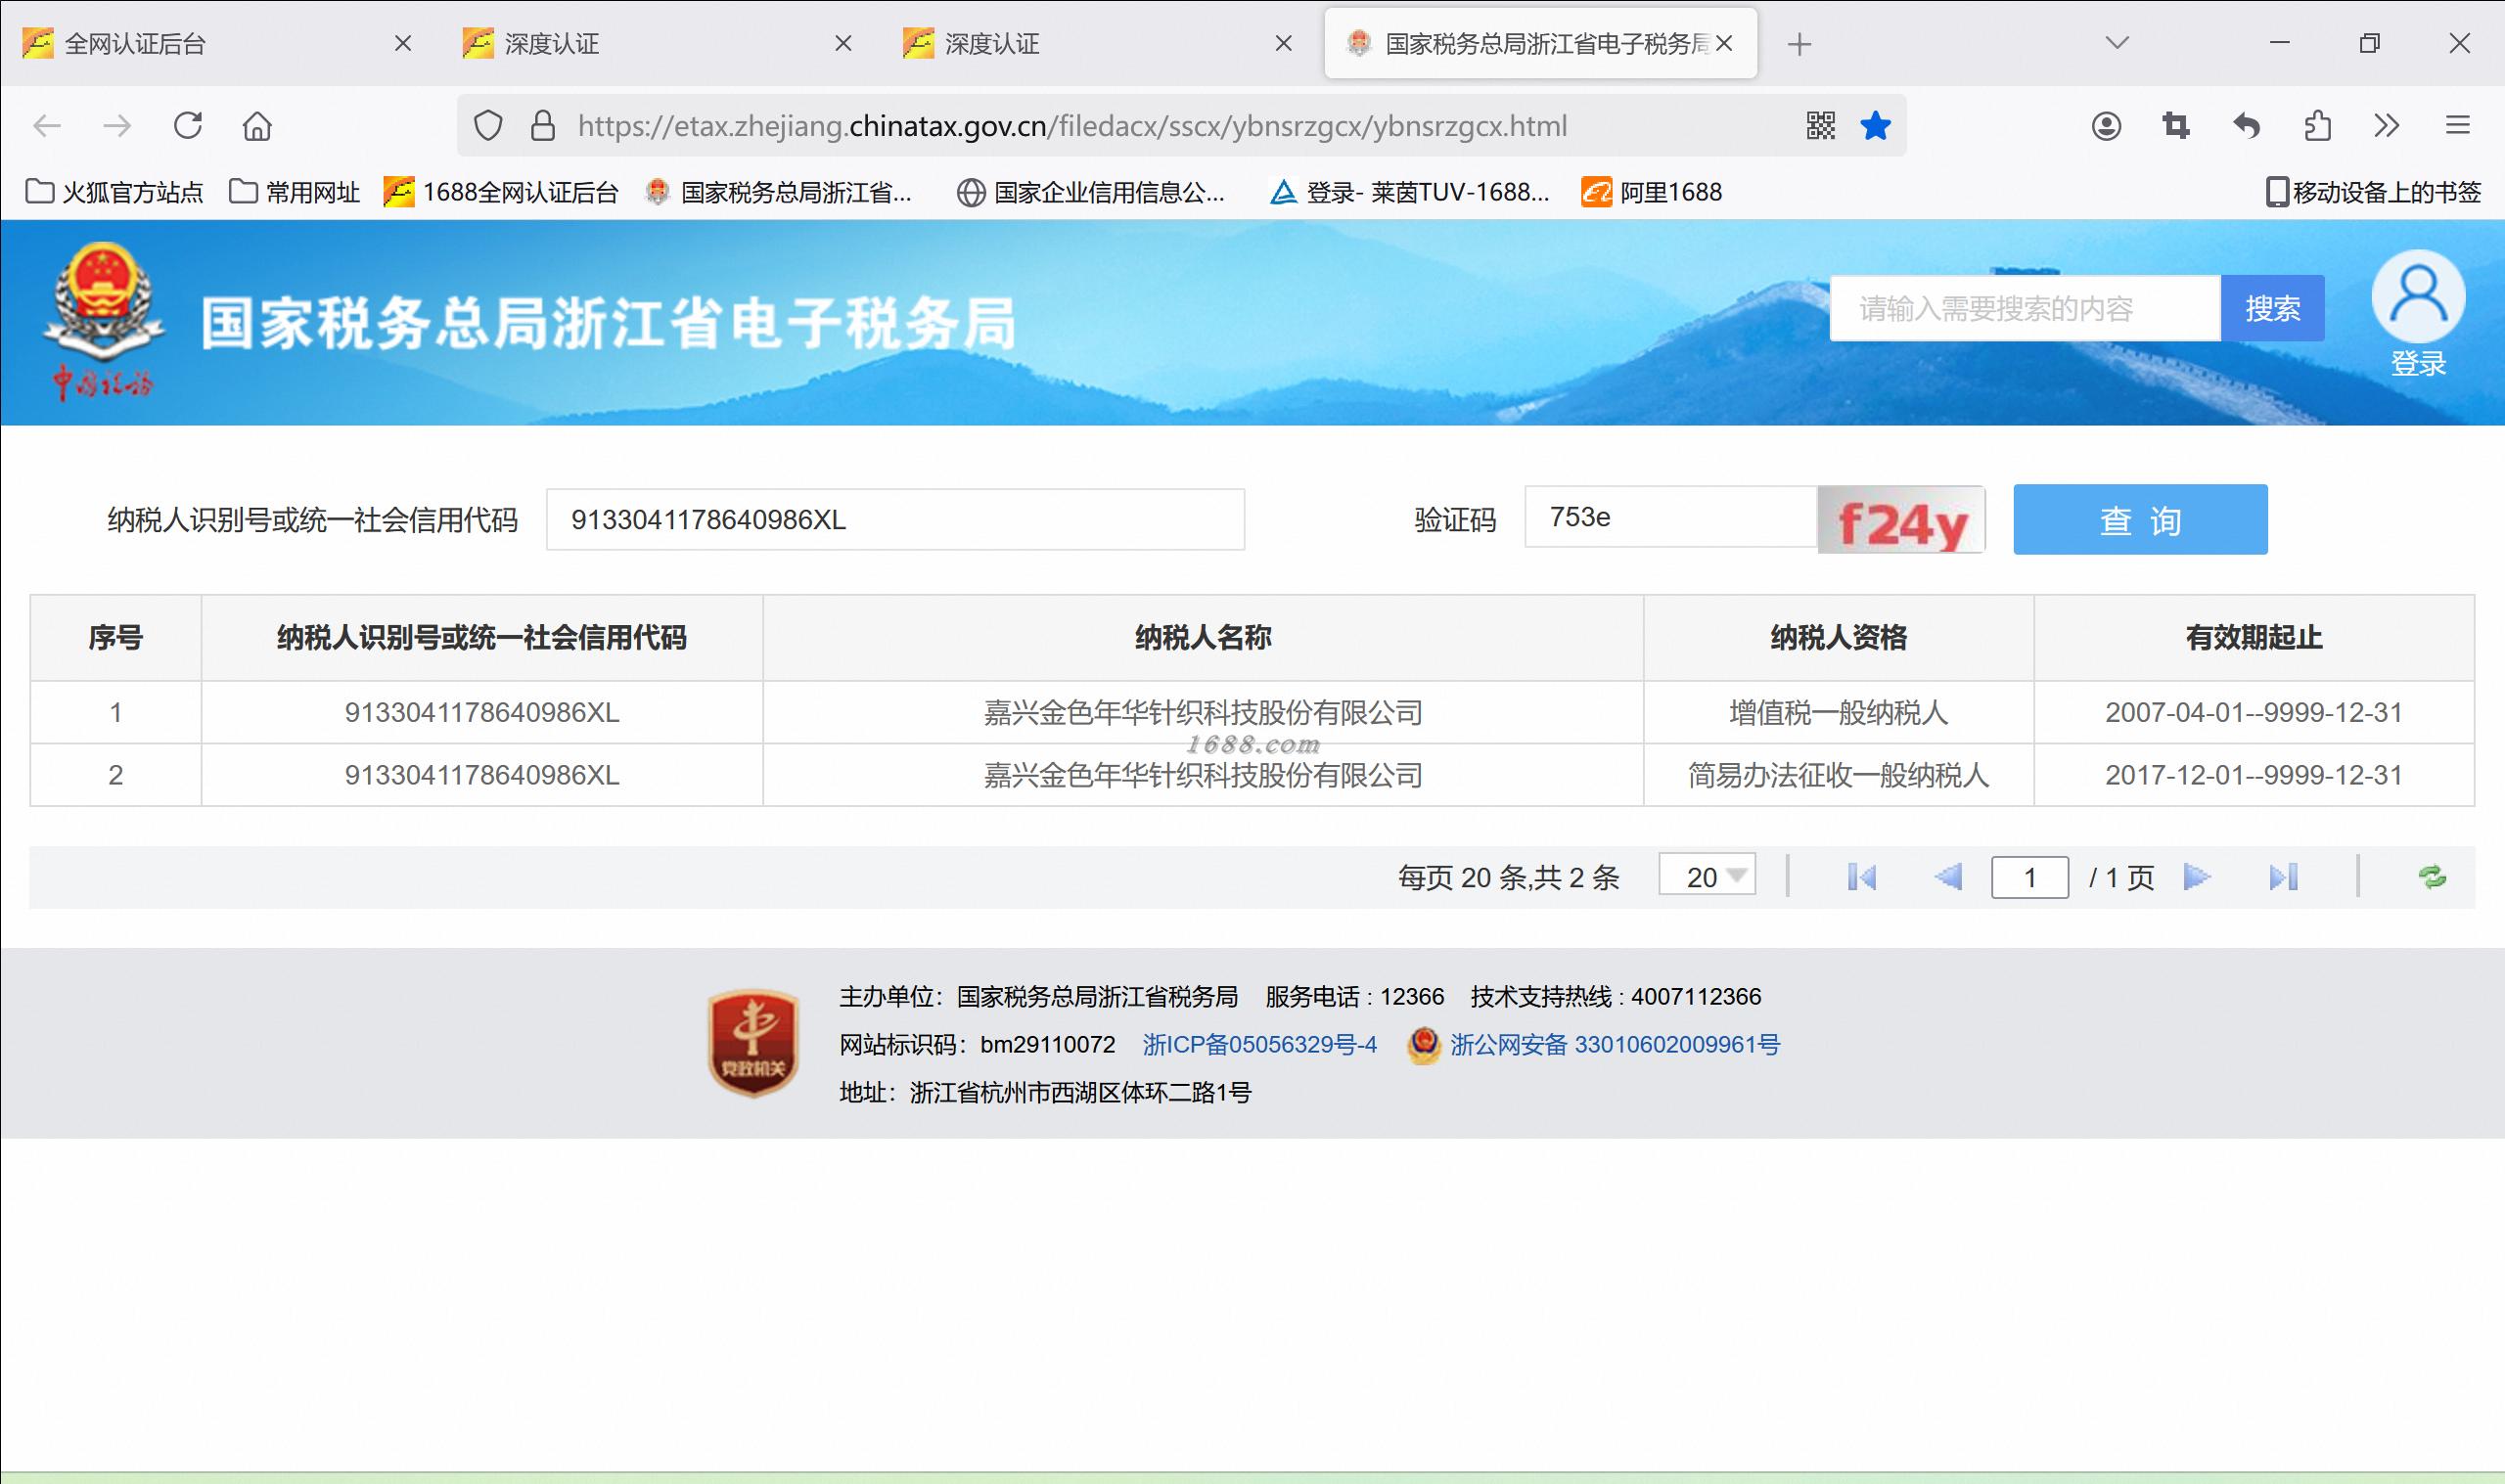This screenshot has width=2505, height=1484.
Task: Click the blue 查询 button
Action: pos(2140,520)
